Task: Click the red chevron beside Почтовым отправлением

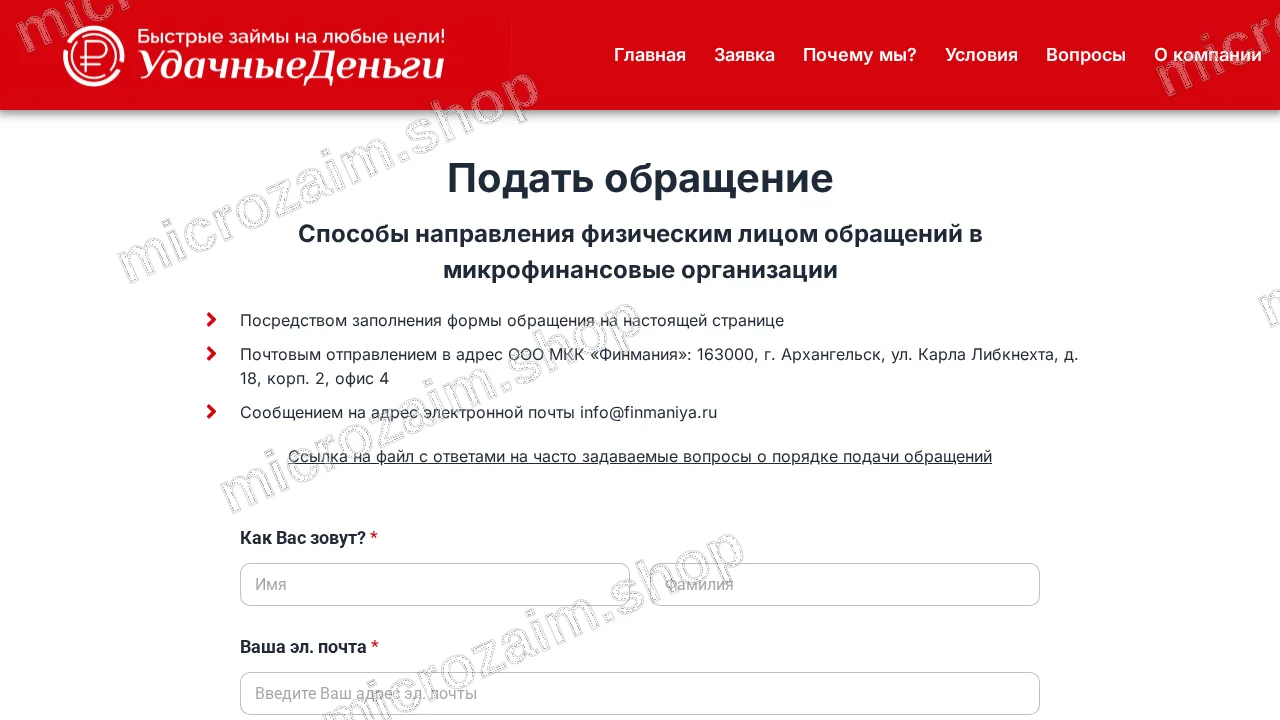Action: point(211,354)
